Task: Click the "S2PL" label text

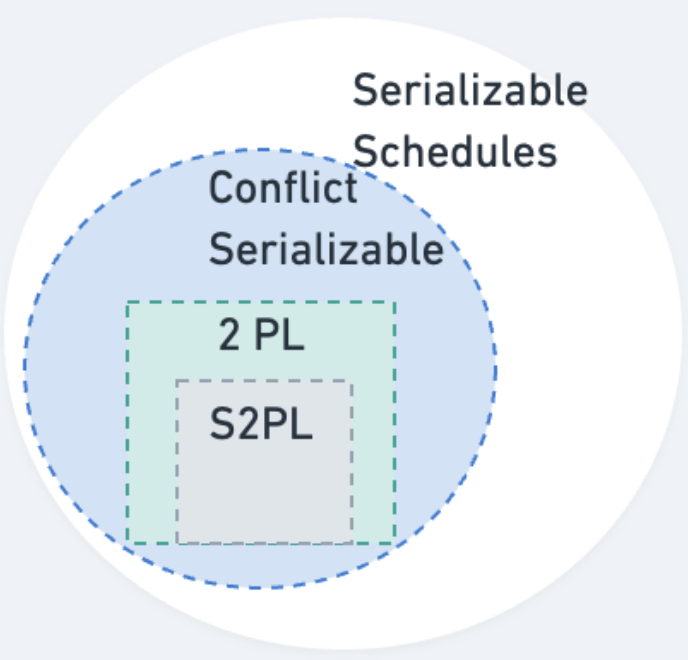Action: 260,425
